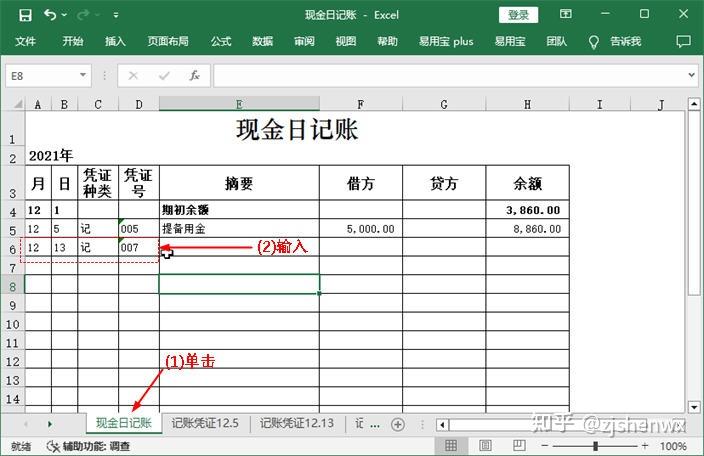
Task: Click the add new sheet plus button
Action: [x=397, y=424]
